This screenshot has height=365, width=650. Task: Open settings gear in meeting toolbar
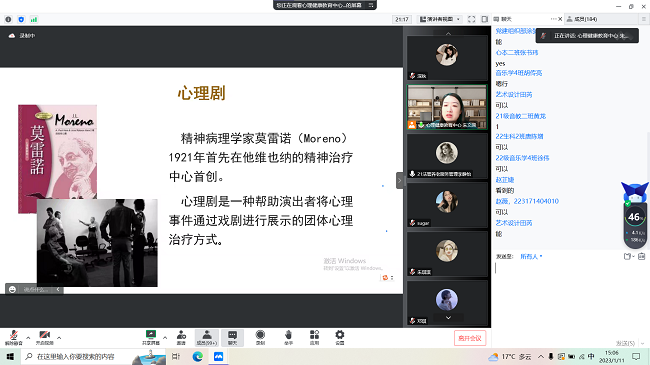click(x=340, y=338)
